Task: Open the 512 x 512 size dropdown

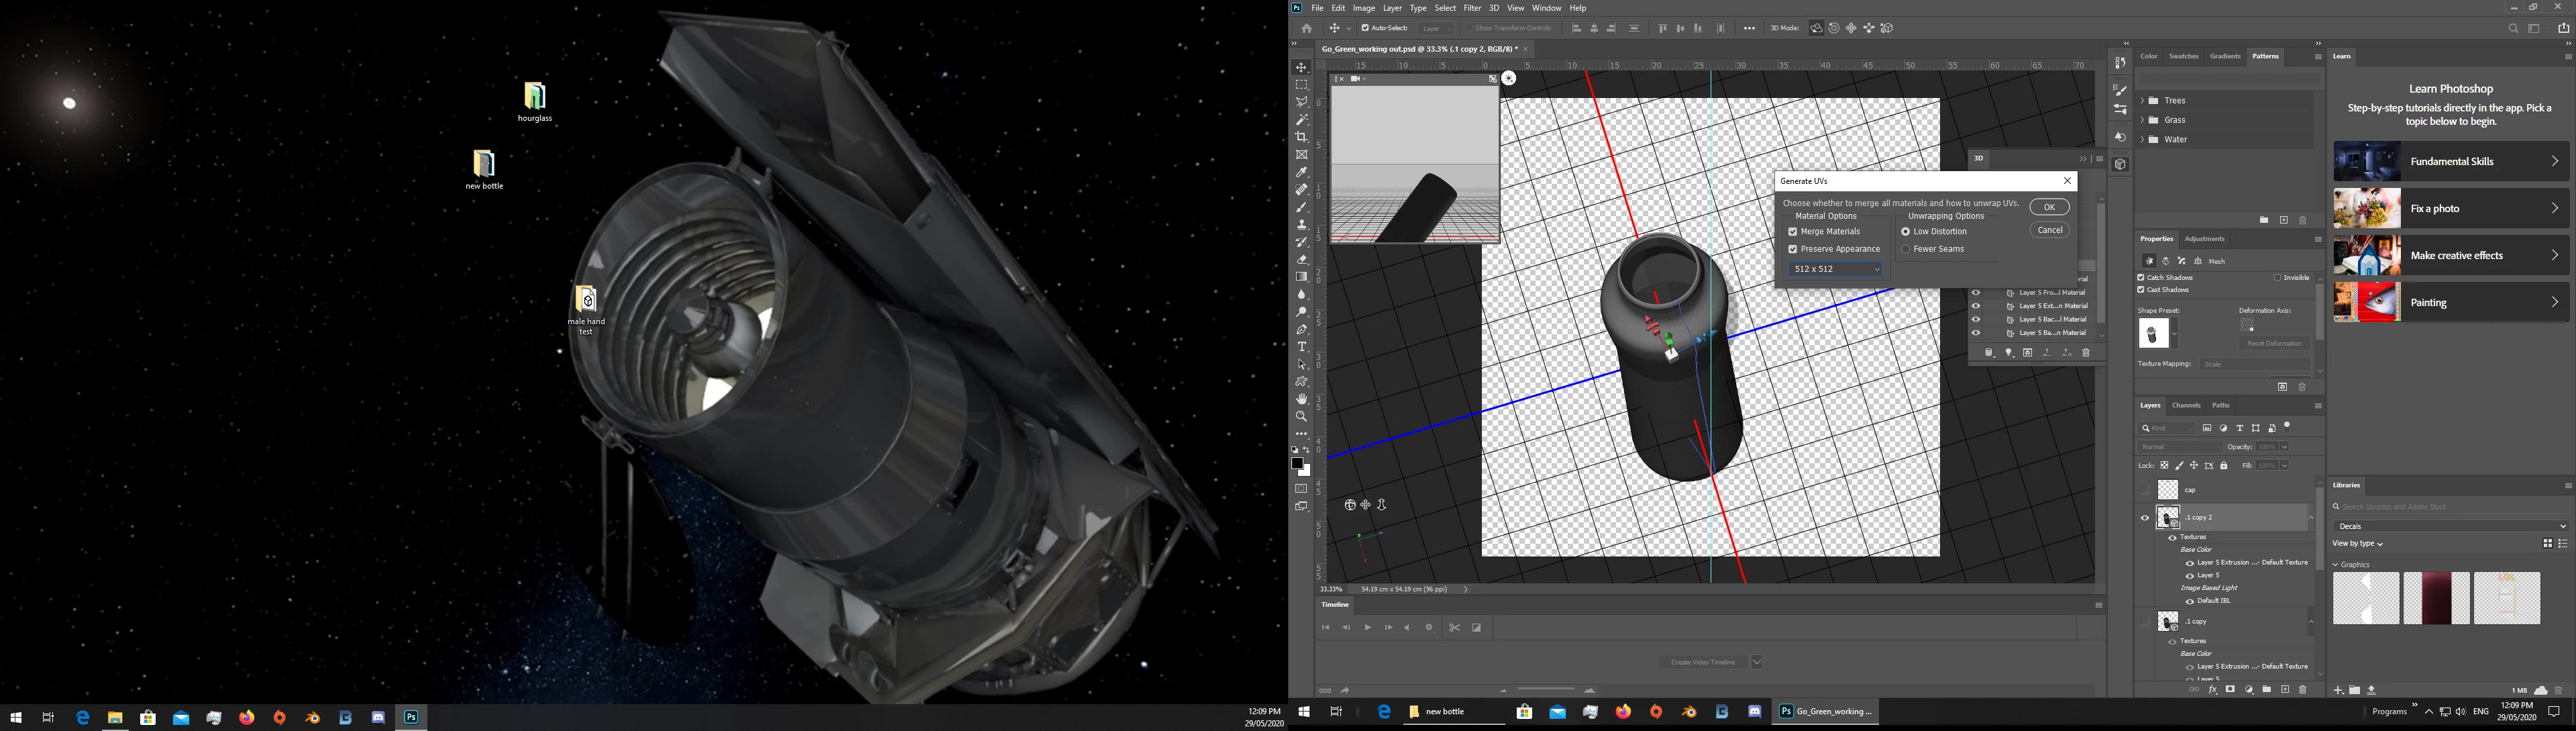Action: (1836, 269)
